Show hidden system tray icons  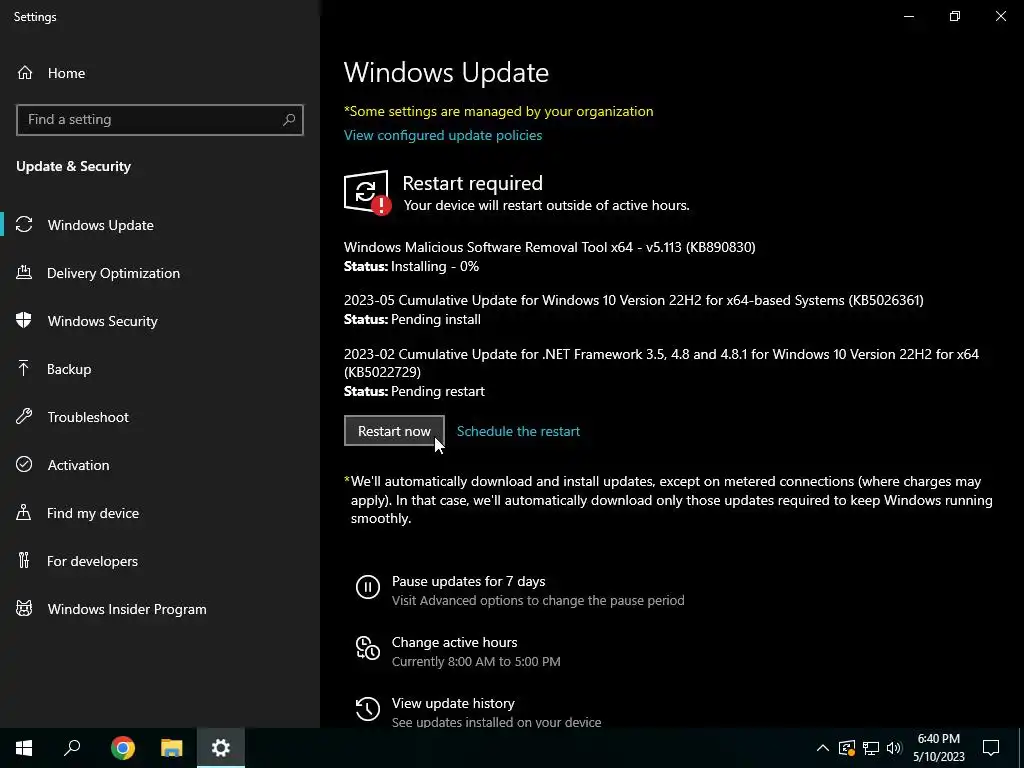[823, 748]
